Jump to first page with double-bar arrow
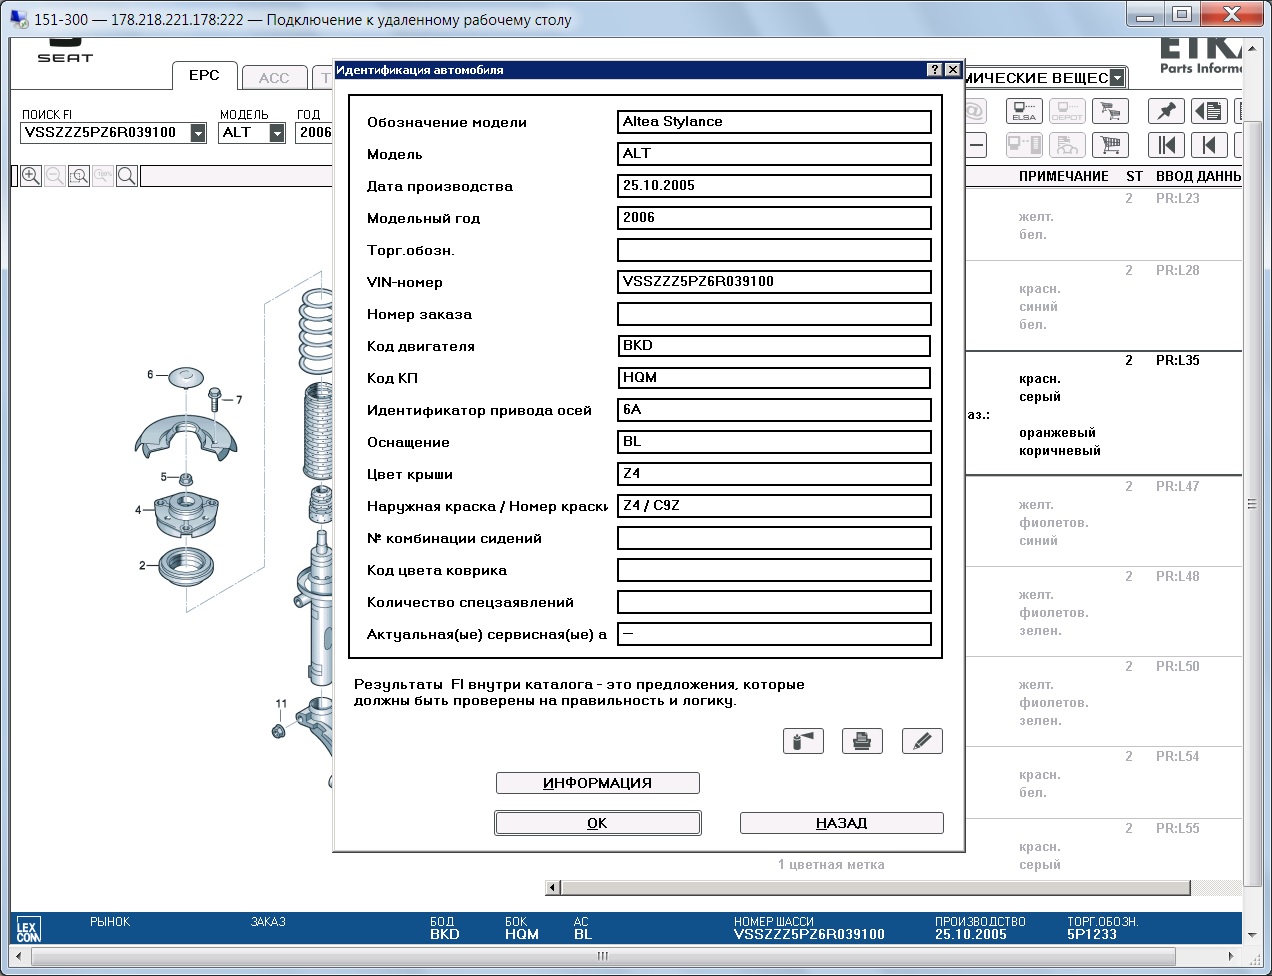 (1166, 145)
